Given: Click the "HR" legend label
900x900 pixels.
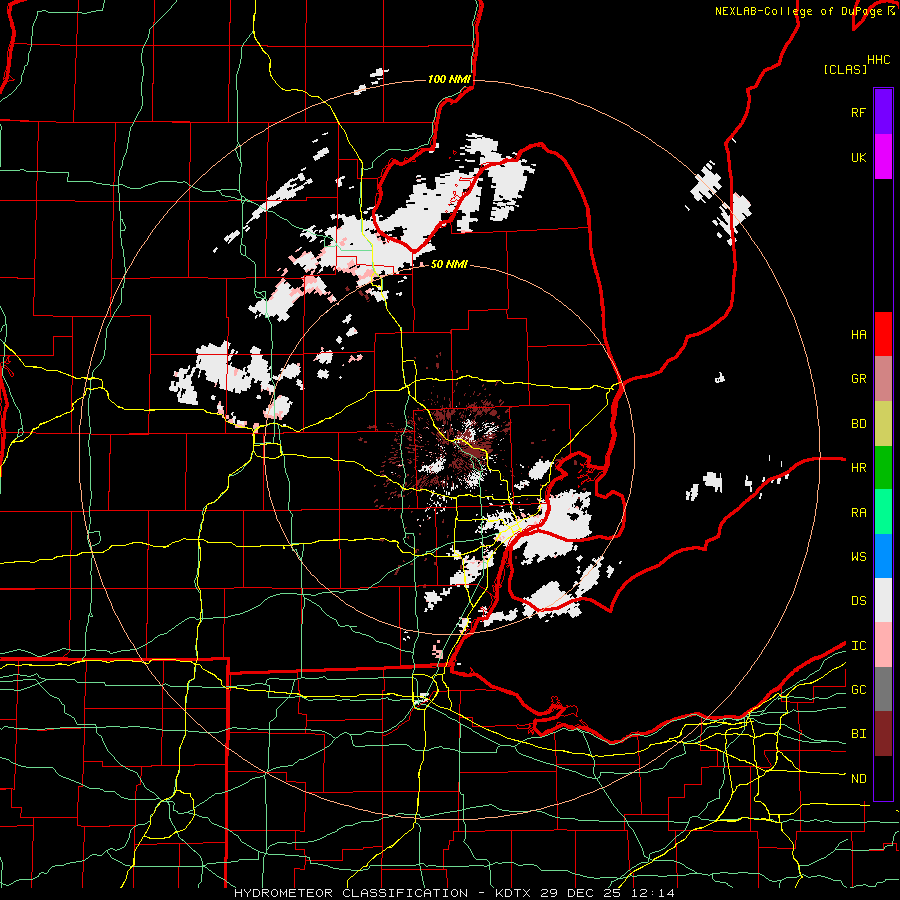Looking at the screenshot, I should click(858, 468).
